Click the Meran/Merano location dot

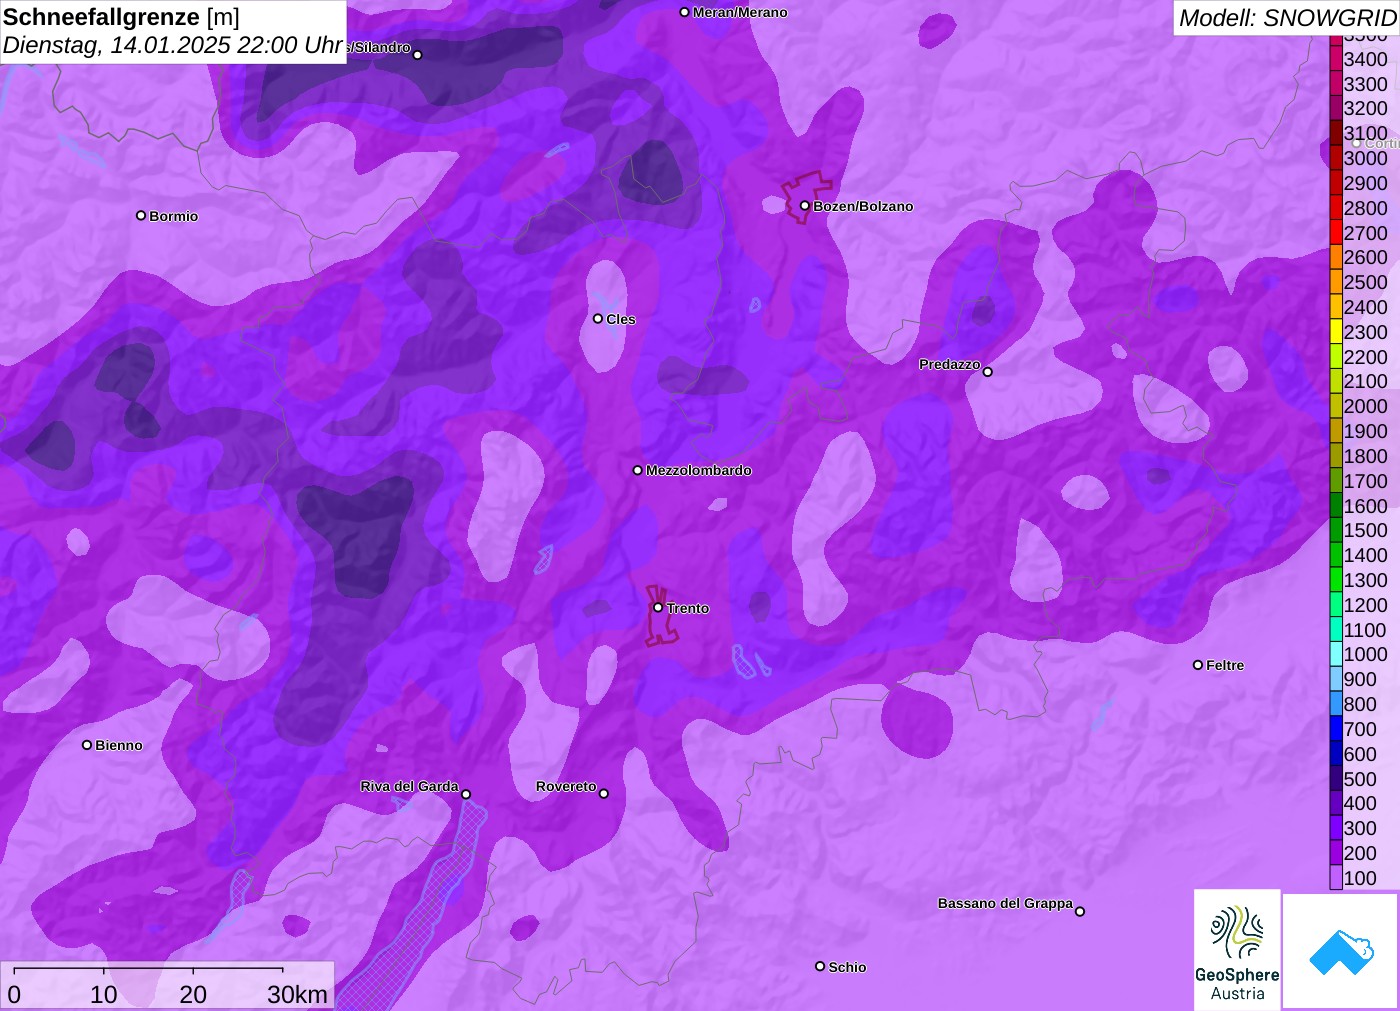684,12
